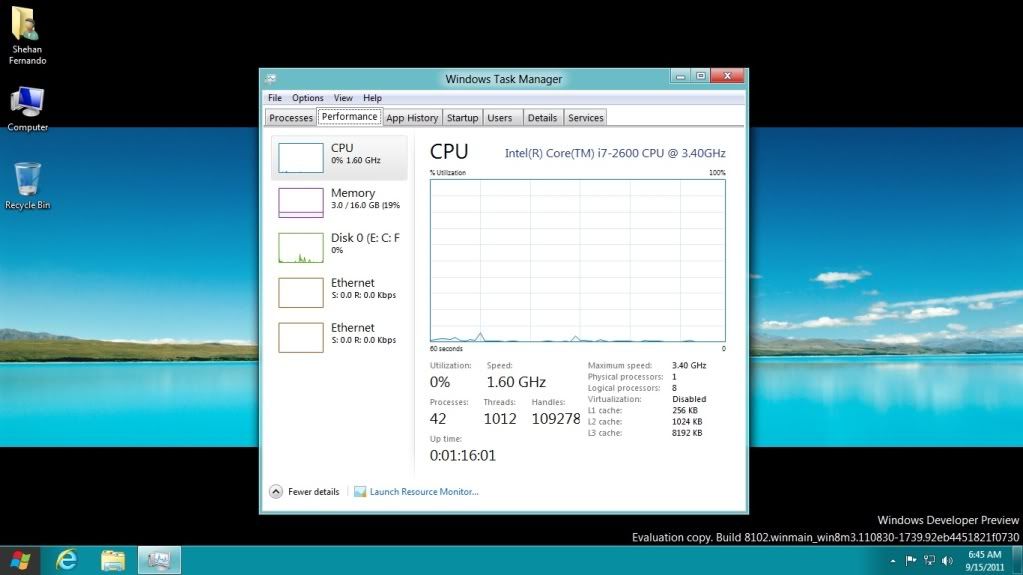This screenshot has width=1023, height=575.
Task: Open the Recycle Bin desktop icon
Action: (27, 186)
